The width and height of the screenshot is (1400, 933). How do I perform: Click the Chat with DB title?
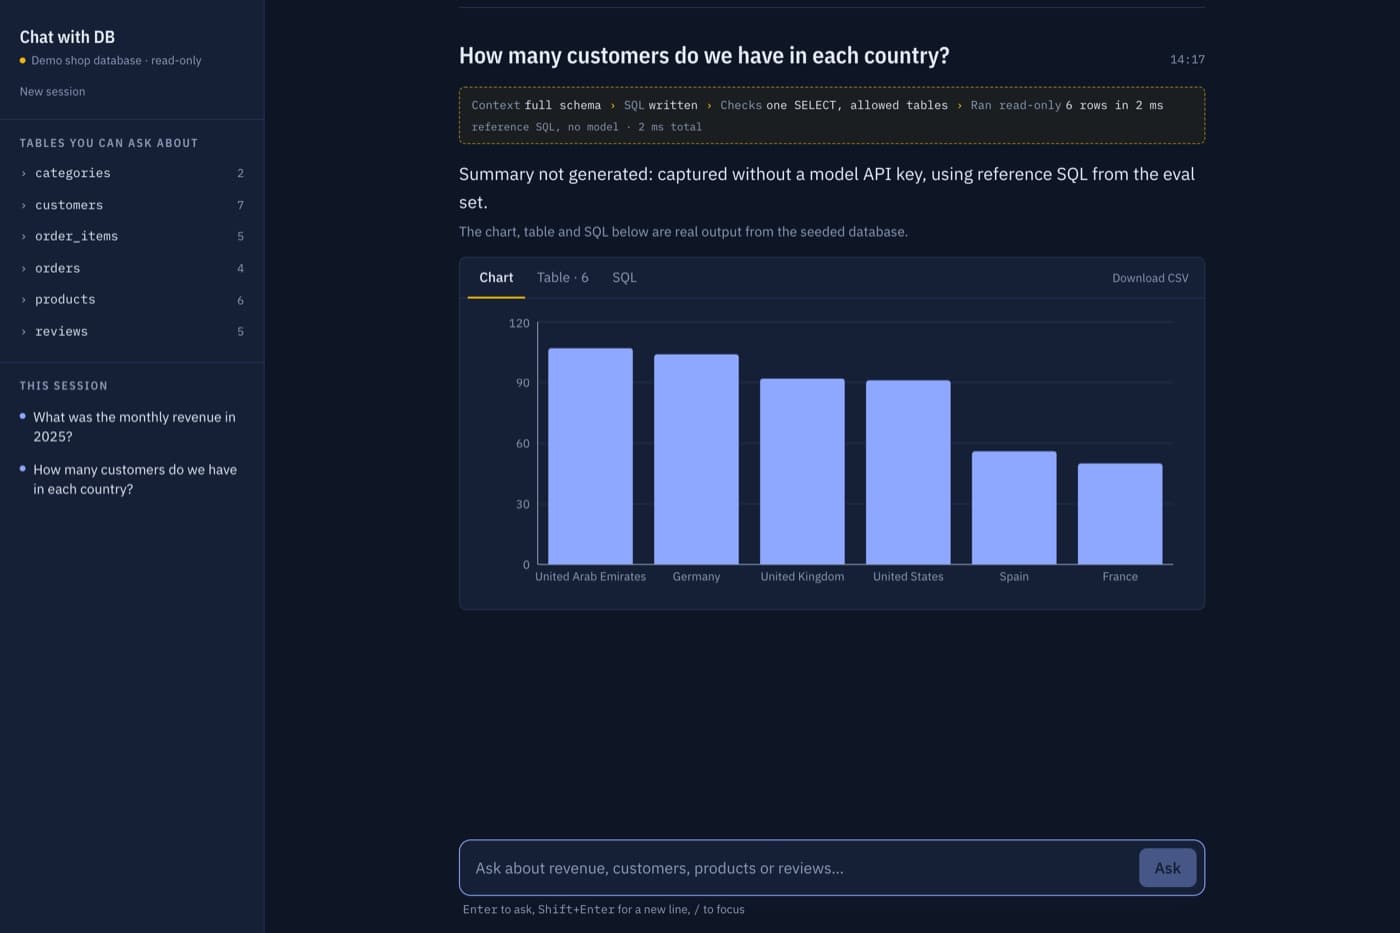click(x=67, y=37)
